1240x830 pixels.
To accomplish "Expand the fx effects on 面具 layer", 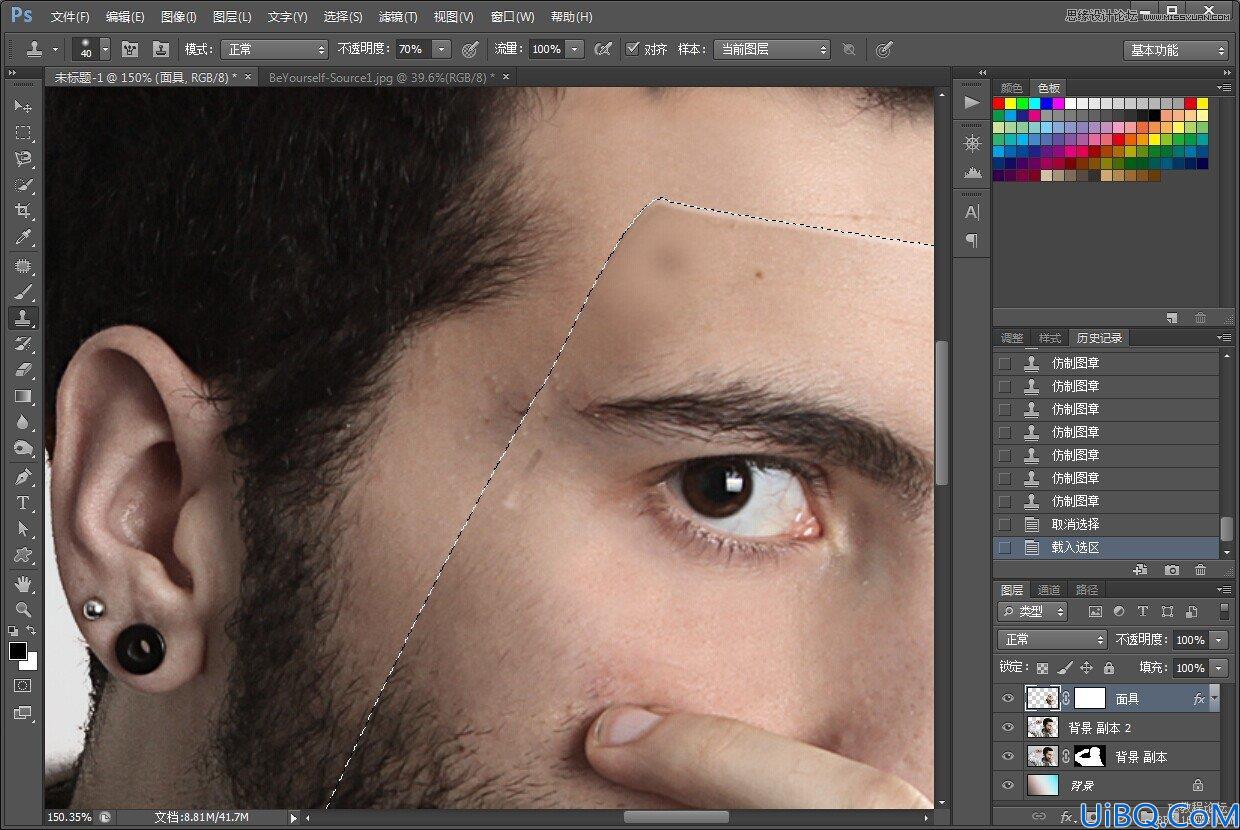I will [x=1215, y=699].
